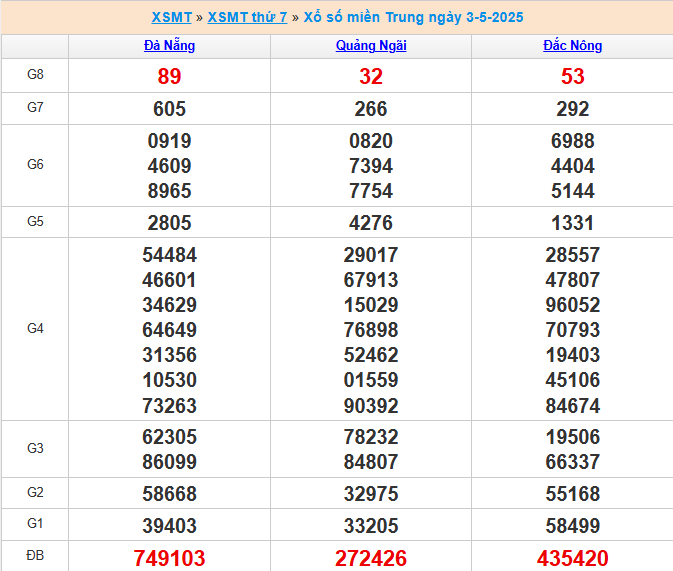Click the G7 number 266
Image resolution: width=673 pixels, height=571 pixels.
pyautogui.click(x=371, y=109)
